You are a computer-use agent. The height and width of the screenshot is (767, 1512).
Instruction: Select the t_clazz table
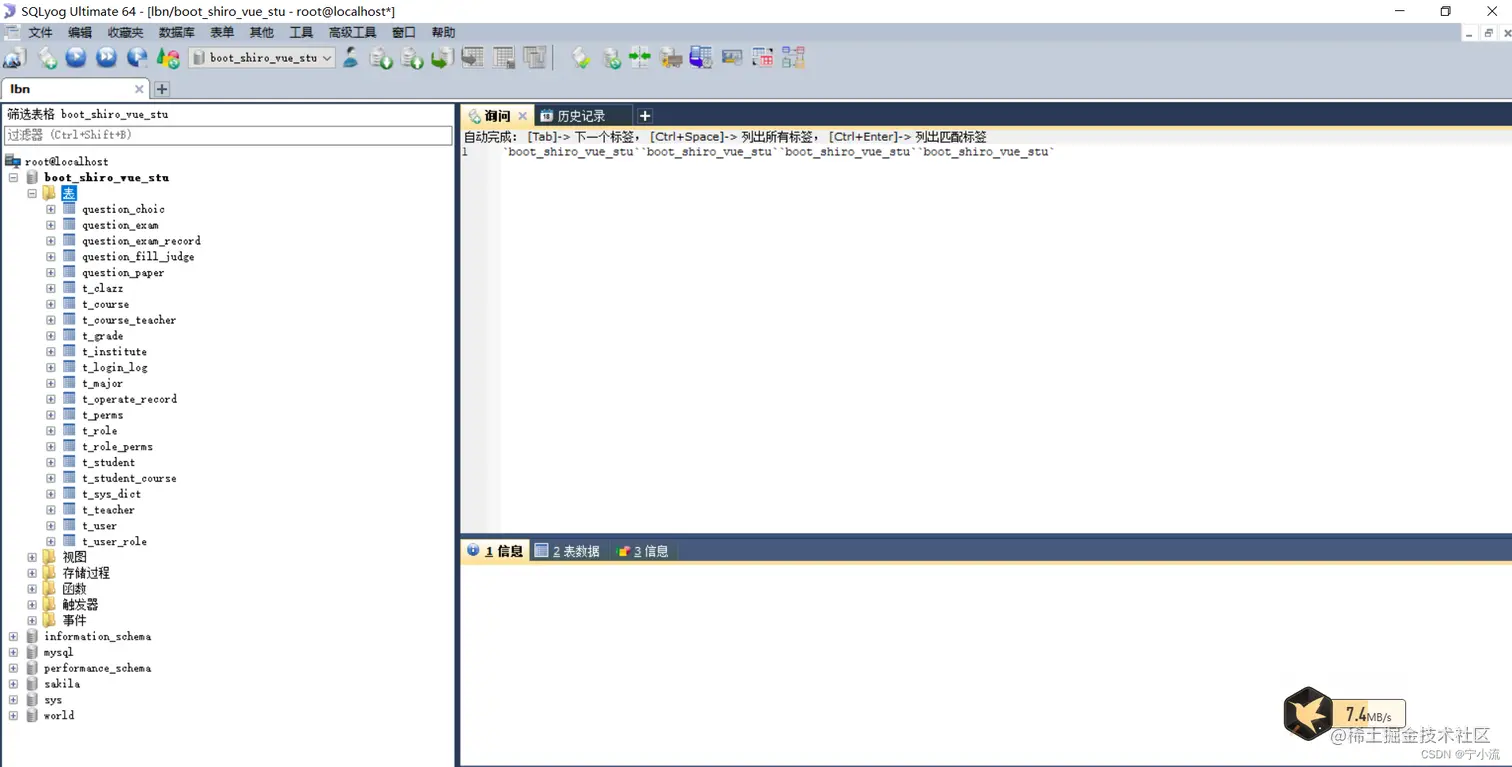[x=102, y=288]
